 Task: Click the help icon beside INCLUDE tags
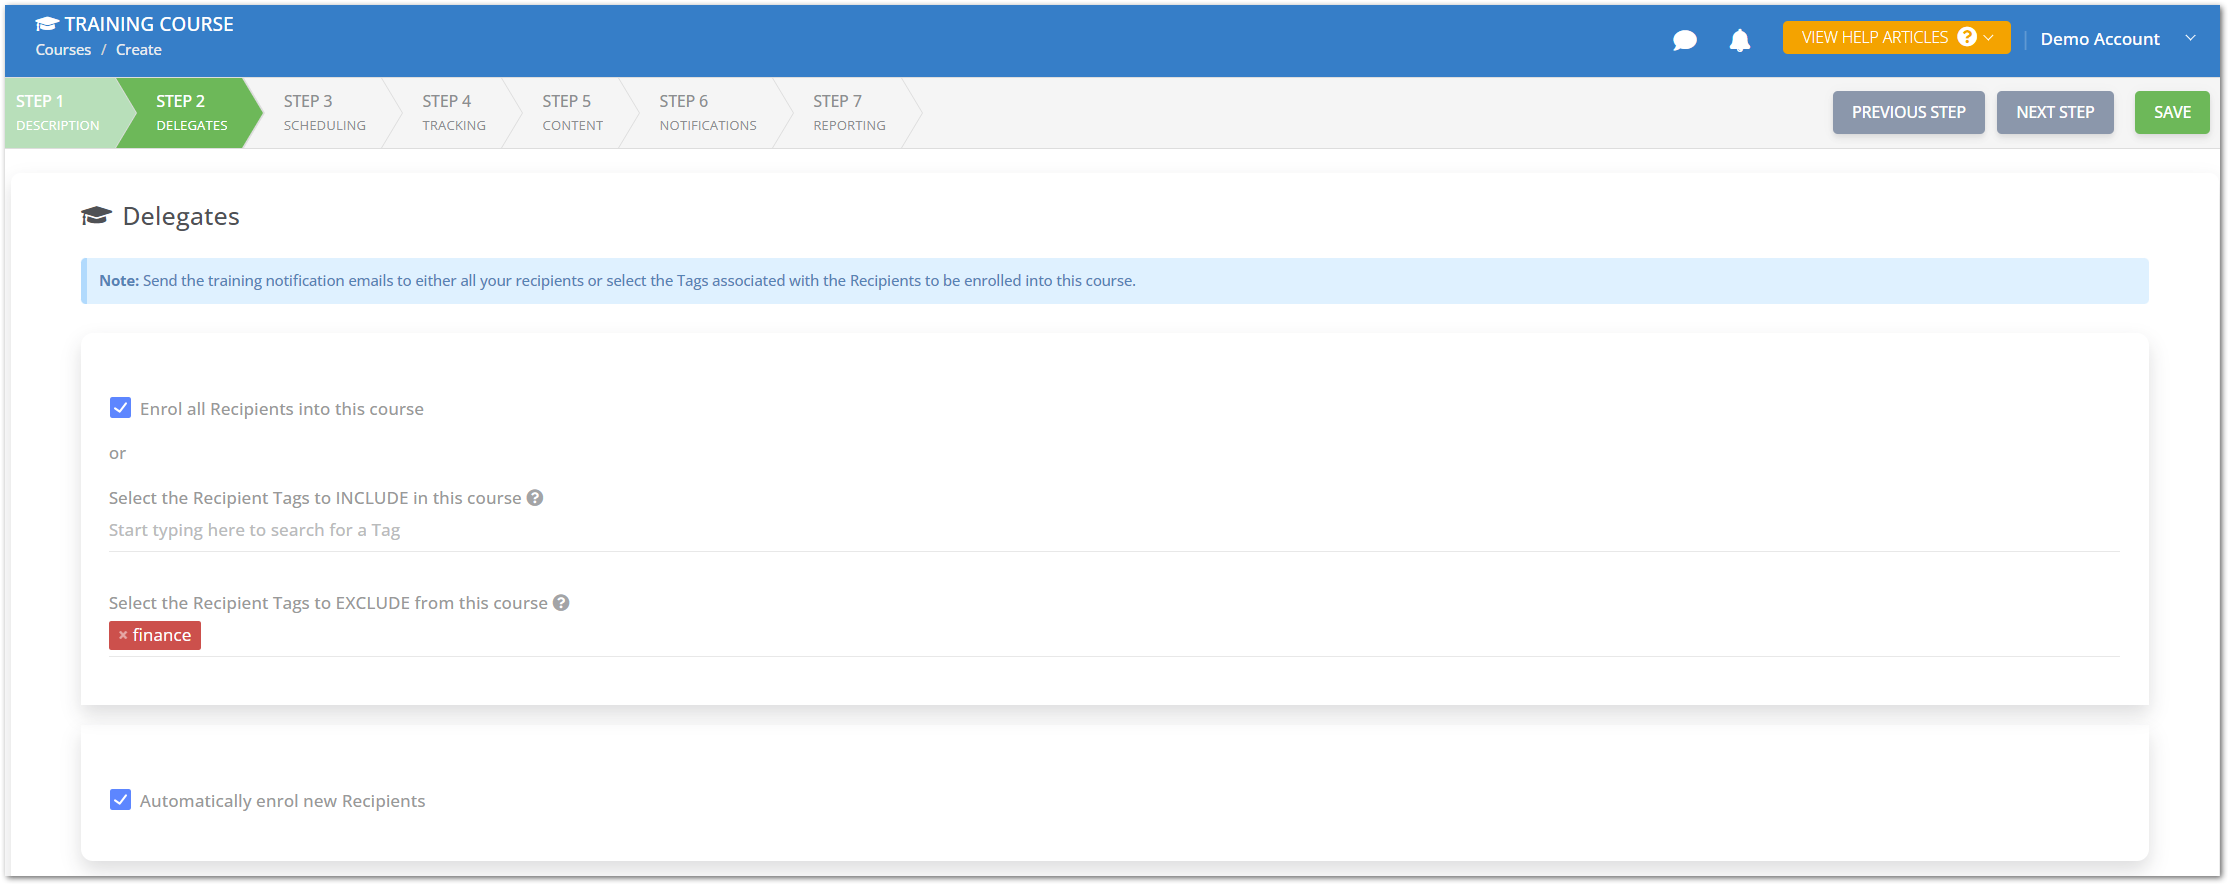click(x=535, y=498)
